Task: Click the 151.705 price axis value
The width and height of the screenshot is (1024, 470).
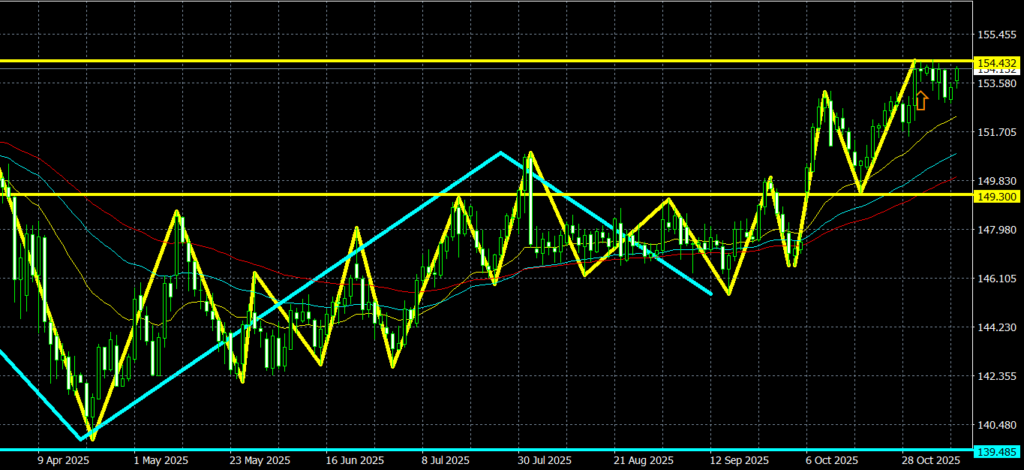Action: [x=998, y=132]
